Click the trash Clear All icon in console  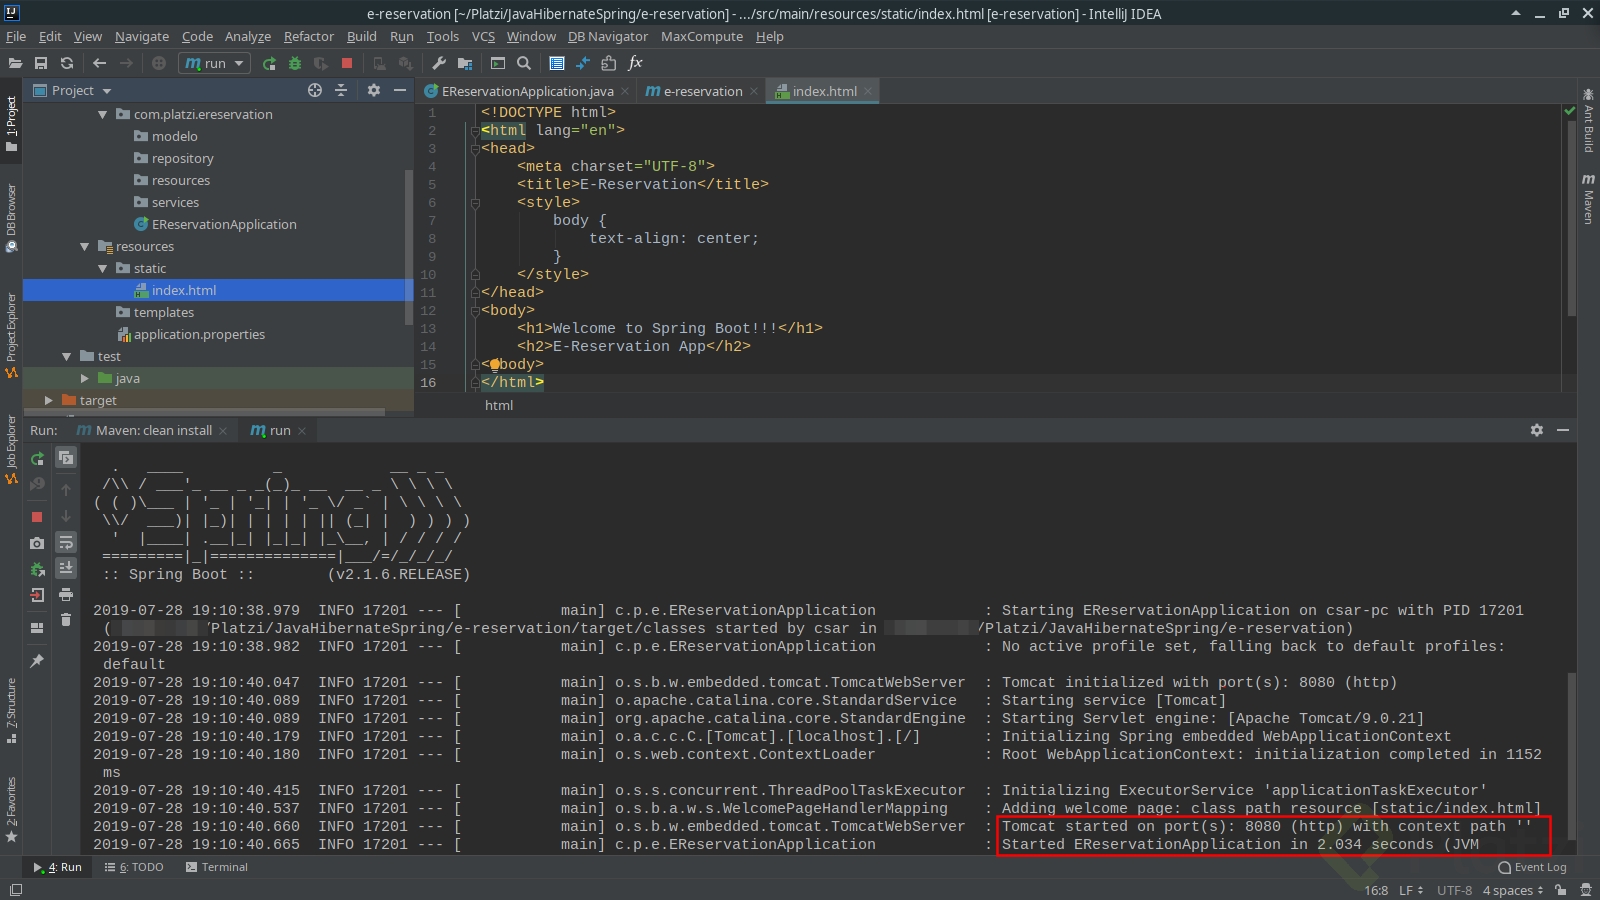click(66, 620)
